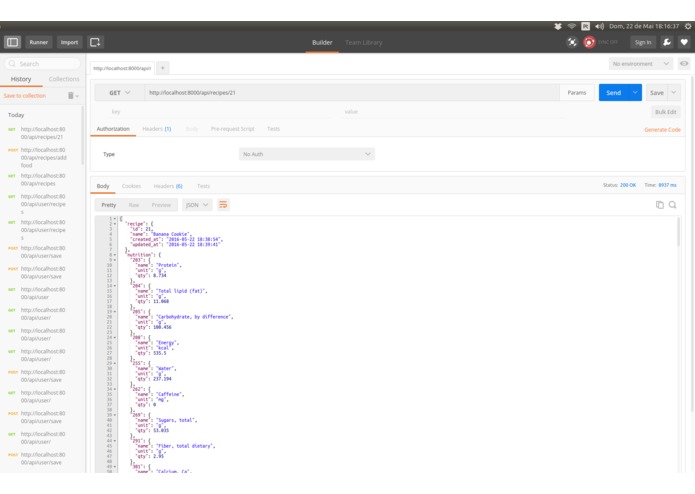Viewport: 695px width, 494px height.
Task: Click the sidebar Search field
Action: [x=43, y=64]
